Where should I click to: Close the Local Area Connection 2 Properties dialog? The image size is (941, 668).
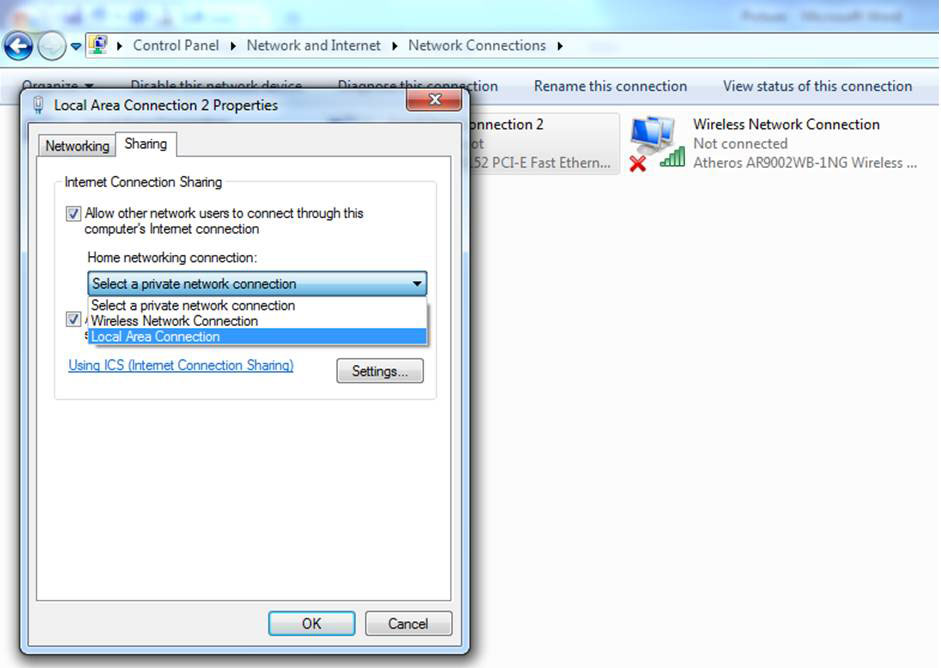point(434,100)
